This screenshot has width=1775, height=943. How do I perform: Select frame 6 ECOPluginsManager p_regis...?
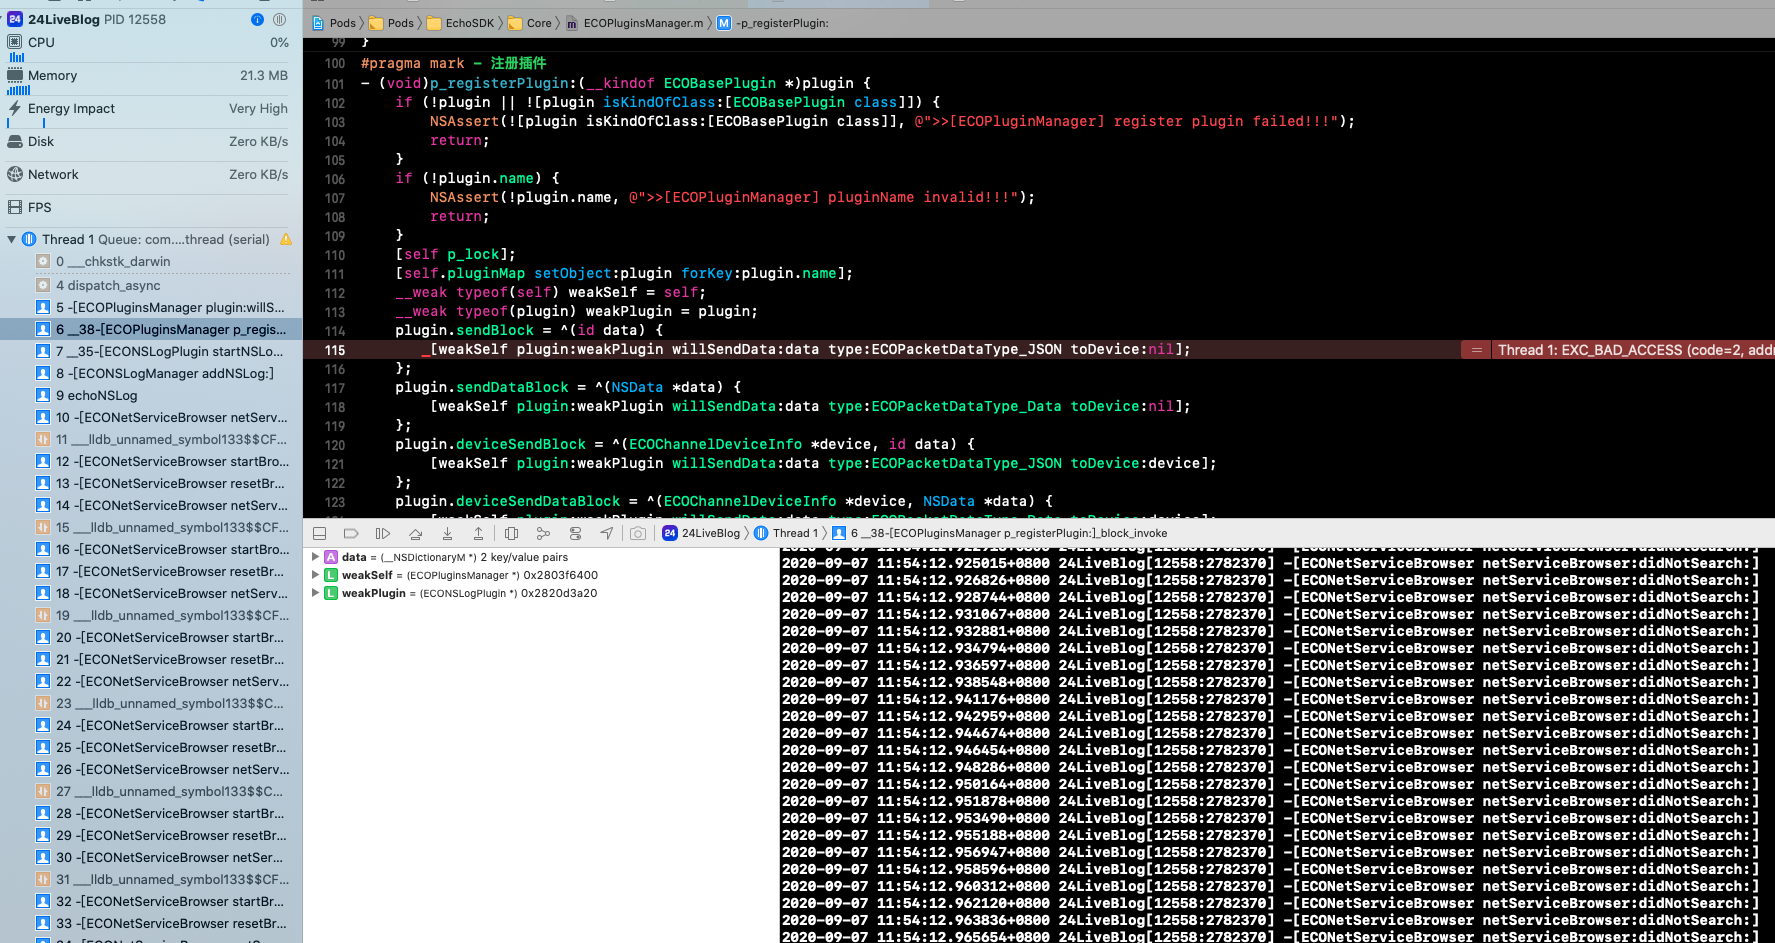tap(151, 330)
